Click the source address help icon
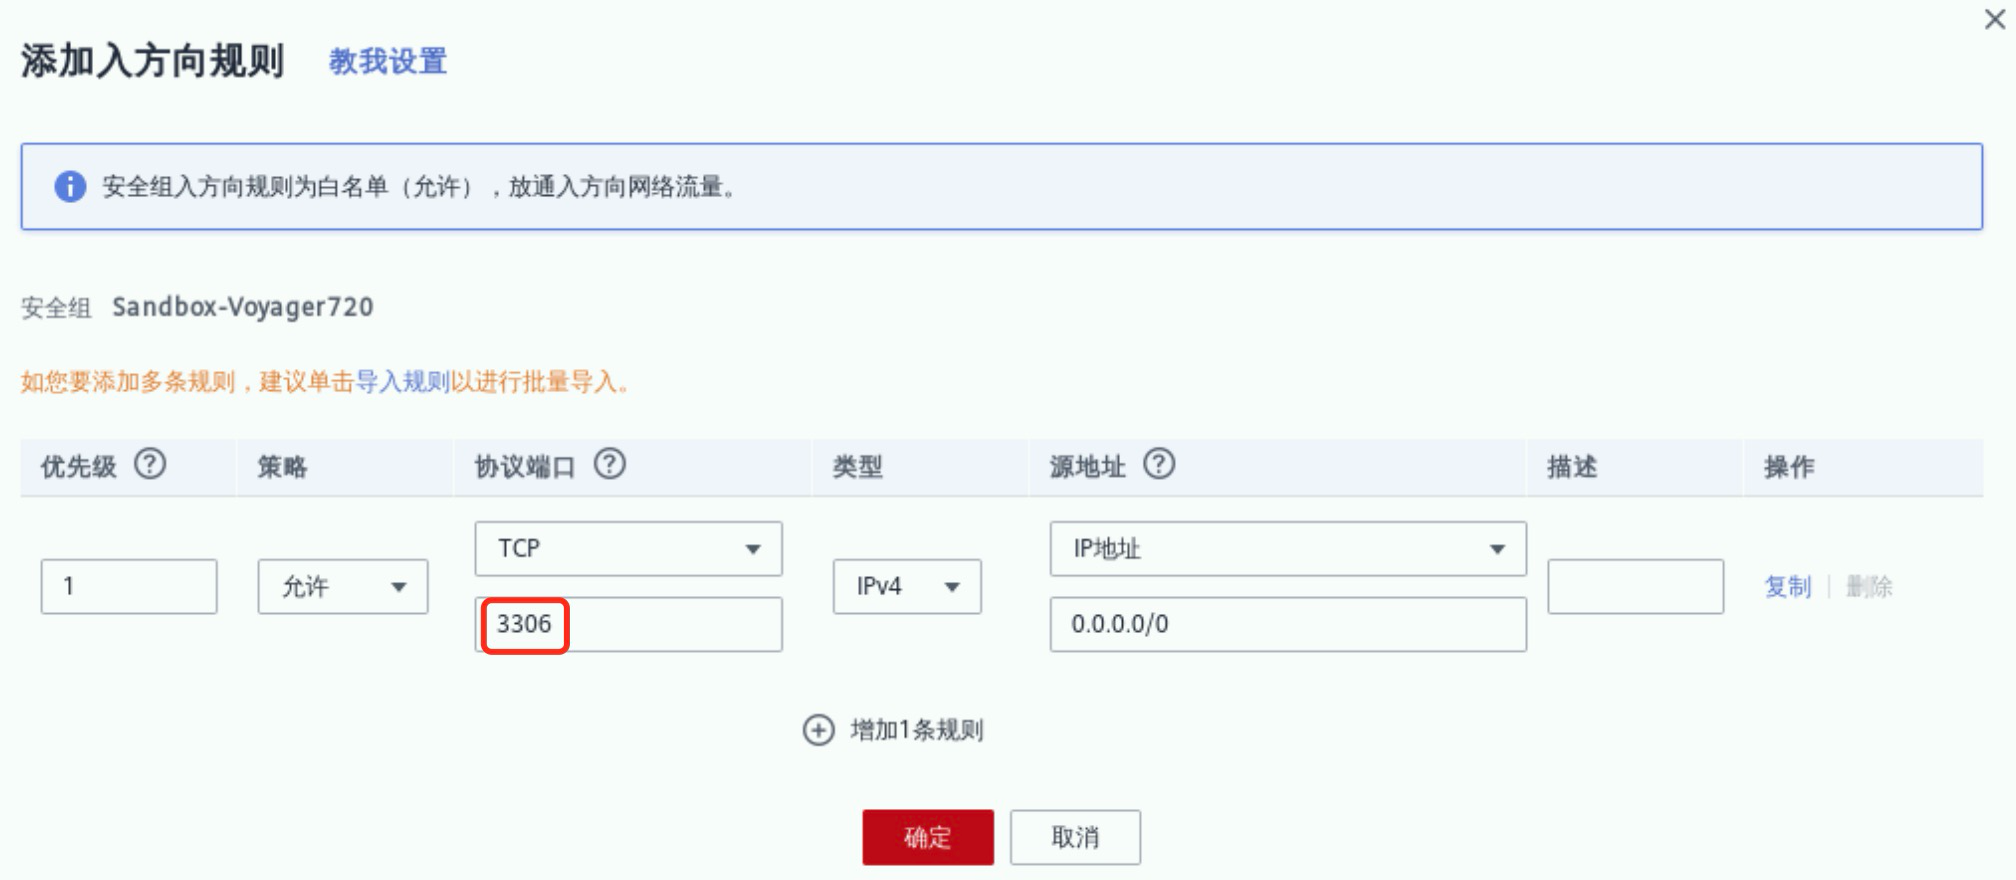The image size is (2016, 880). coord(1159,465)
